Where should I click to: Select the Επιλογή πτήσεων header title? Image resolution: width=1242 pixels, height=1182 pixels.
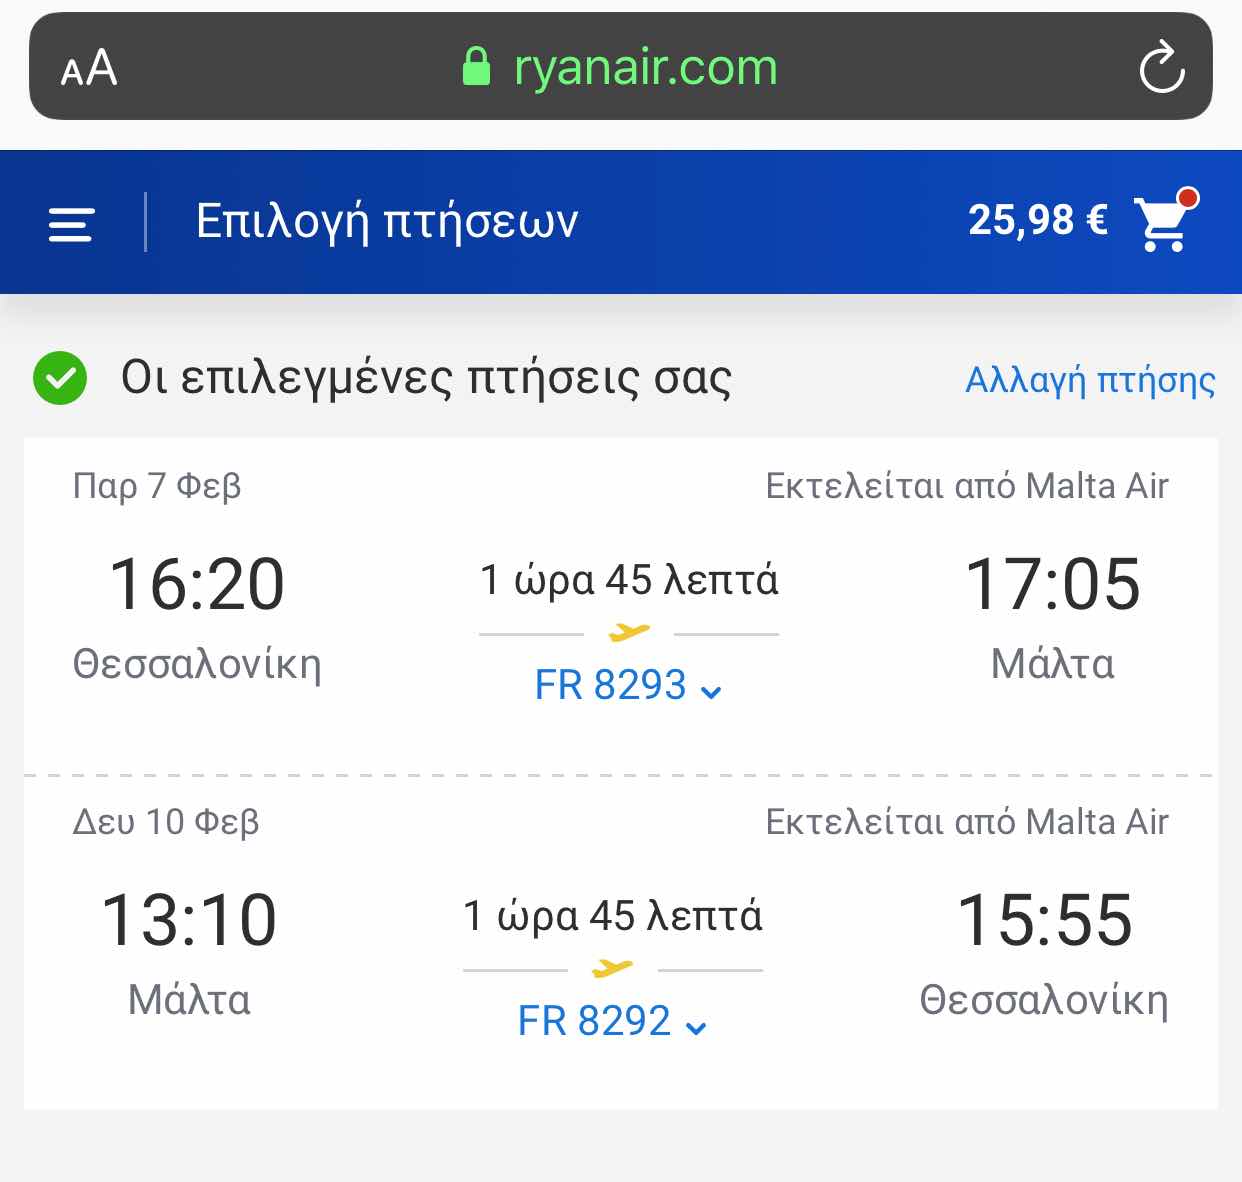tap(387, 221)
